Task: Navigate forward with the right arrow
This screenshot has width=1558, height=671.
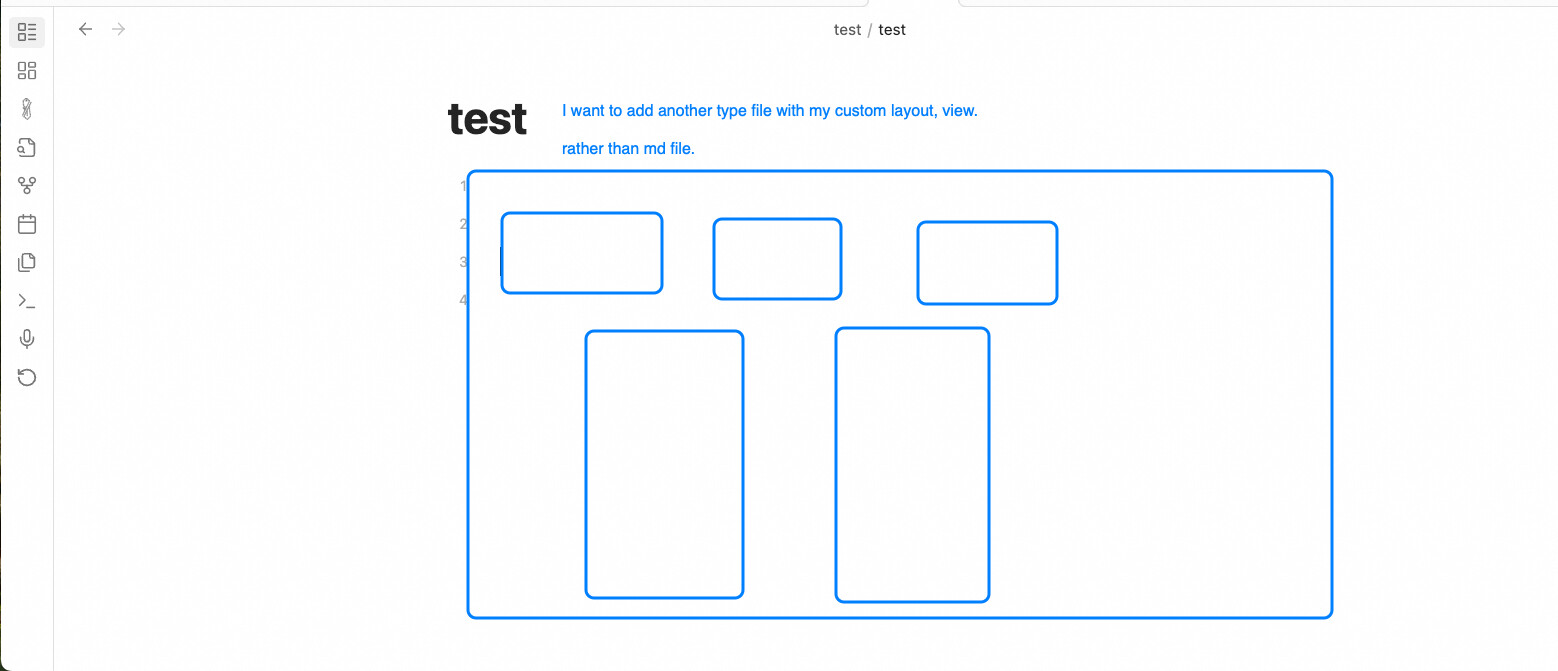Action: 119,29
